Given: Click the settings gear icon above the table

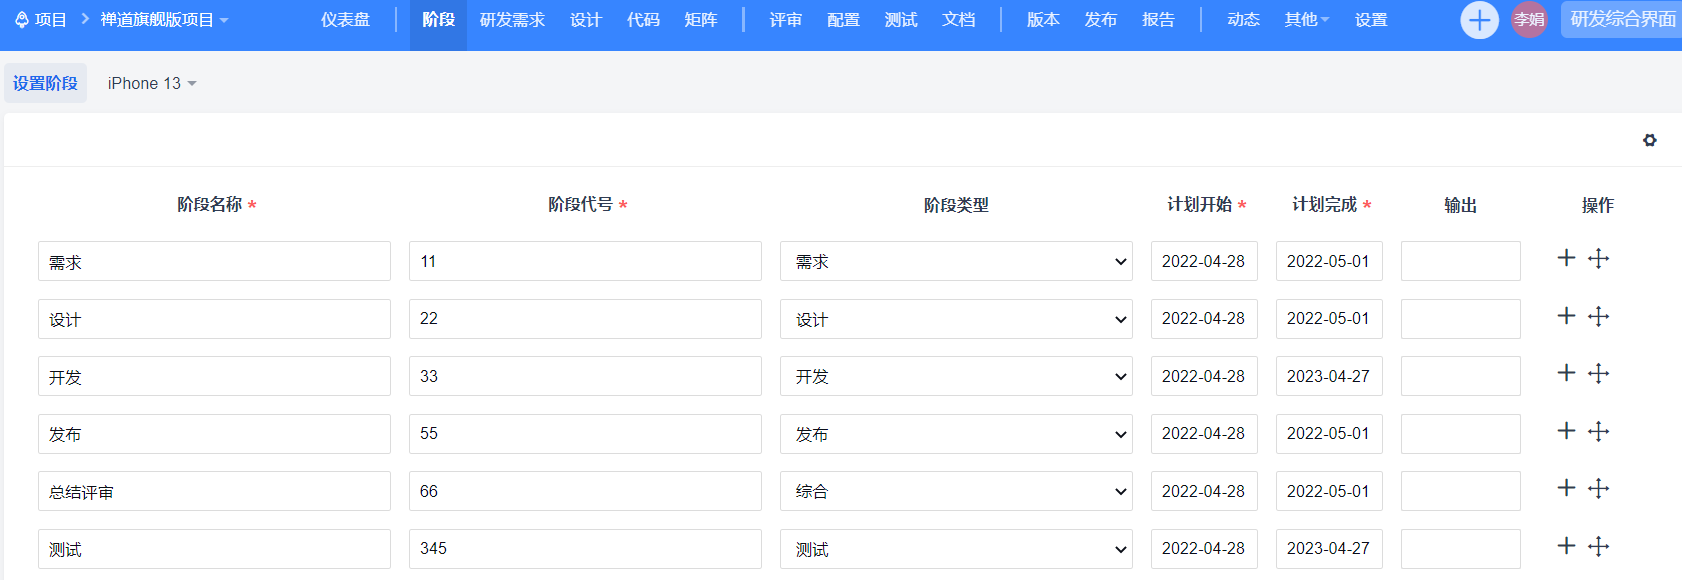Looking at the screenshot, I should click(1649, 140).
